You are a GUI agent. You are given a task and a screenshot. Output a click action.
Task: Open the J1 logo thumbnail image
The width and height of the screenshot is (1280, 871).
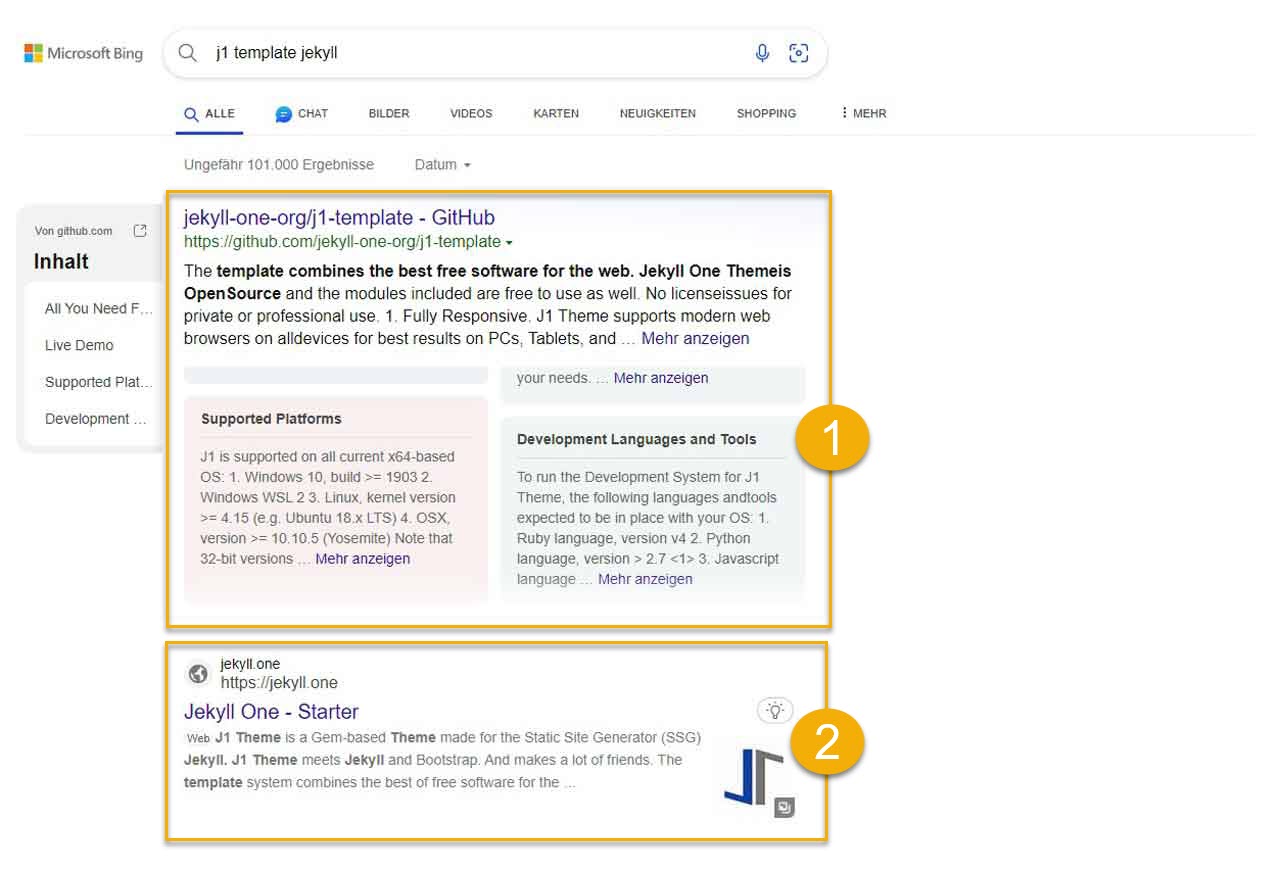[x=754, y=777]
